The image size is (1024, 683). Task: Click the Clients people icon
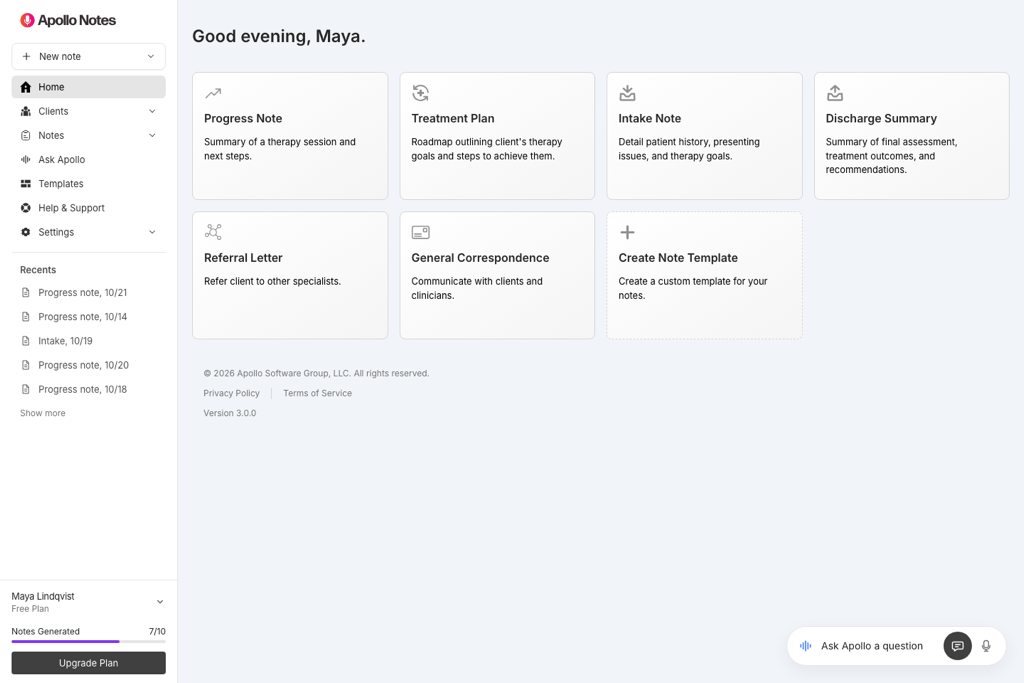coord(25,111)
